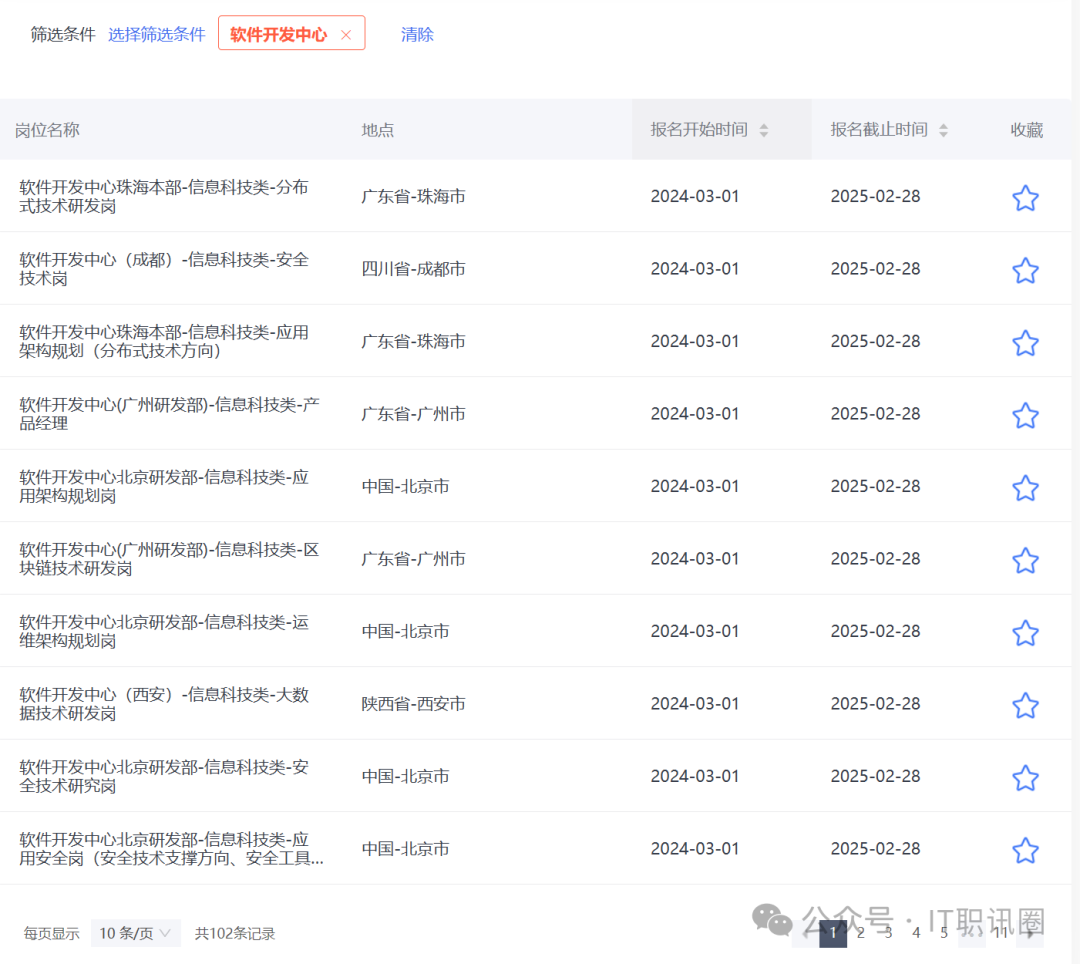Sort by 报名开始时间 column arrows
This screenshot has width=1080, height=964.
tap(764, 130)
